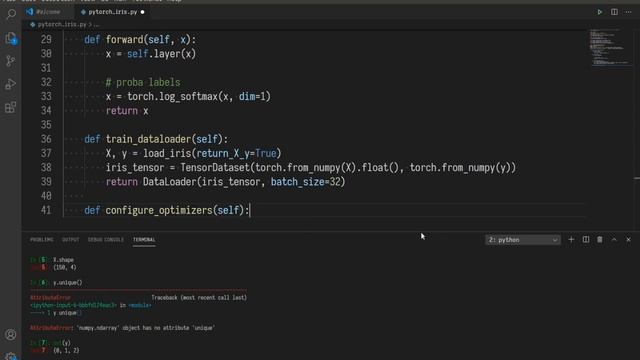The width and height of the screenshot is (640, 360).
Task: Close the terminal panel
Action: click(629, 240)
